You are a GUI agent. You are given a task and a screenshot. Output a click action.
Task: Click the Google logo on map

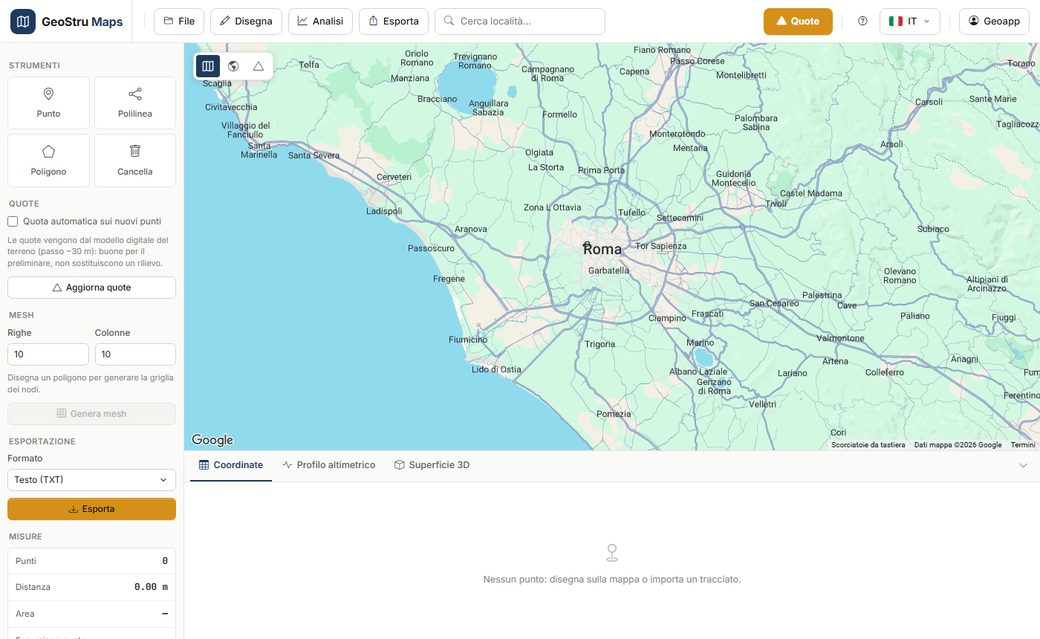[x=212, y=440]
